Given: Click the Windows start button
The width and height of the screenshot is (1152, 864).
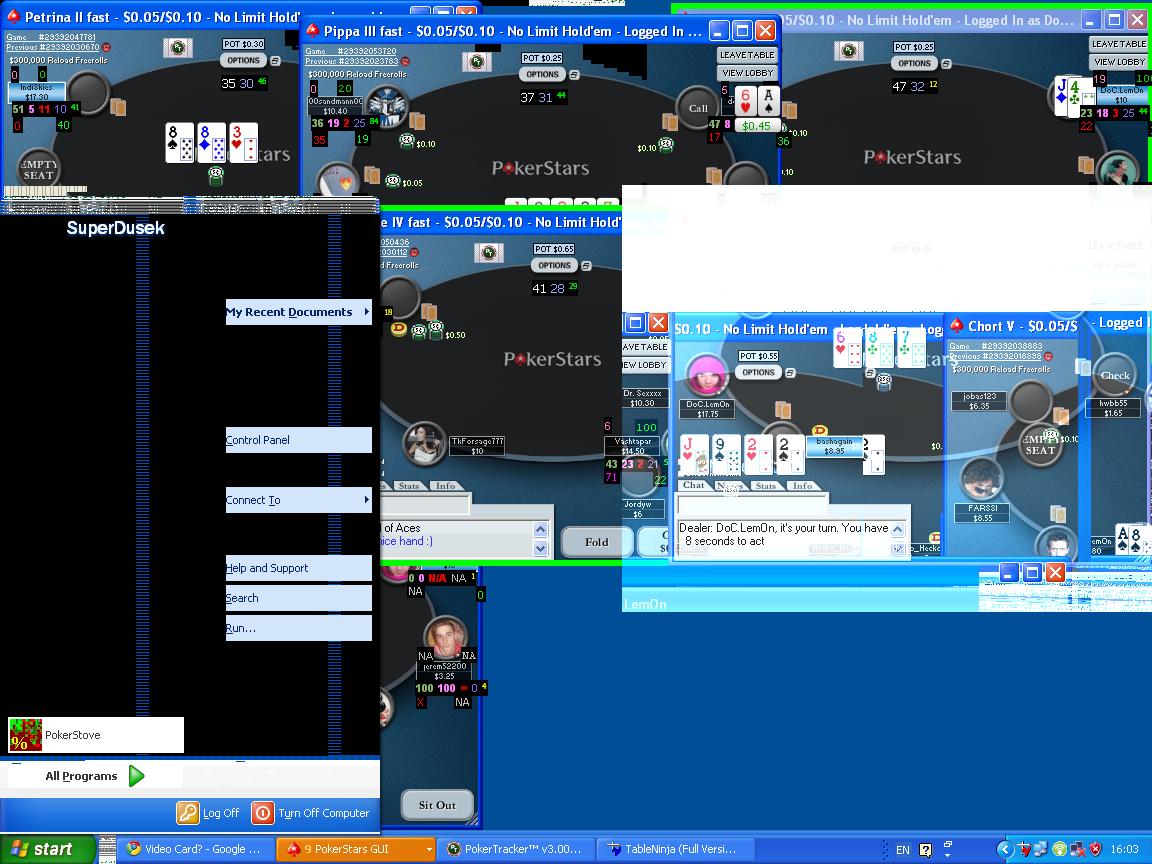Looking at the screenshot, I should click(47, 849).
